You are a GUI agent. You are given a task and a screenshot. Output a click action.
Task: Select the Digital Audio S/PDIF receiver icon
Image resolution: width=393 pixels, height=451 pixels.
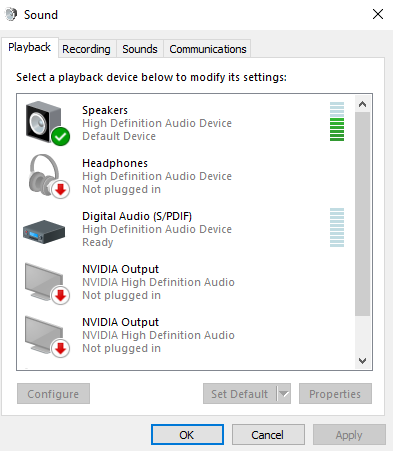(x=44, y=231)
